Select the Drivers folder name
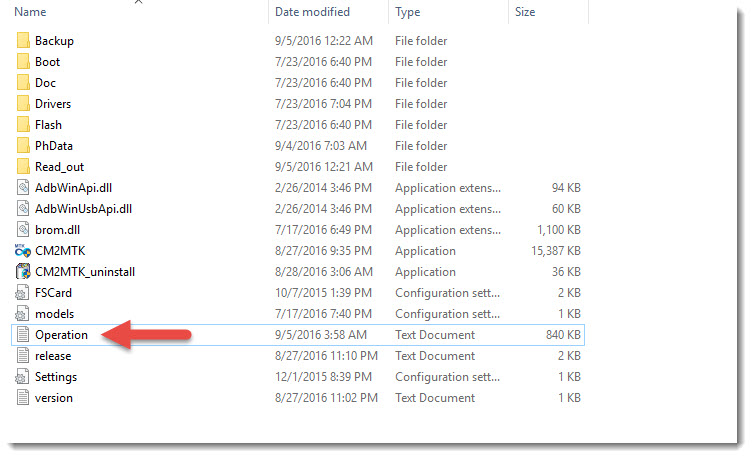752x458 pixels. [53, 104]
